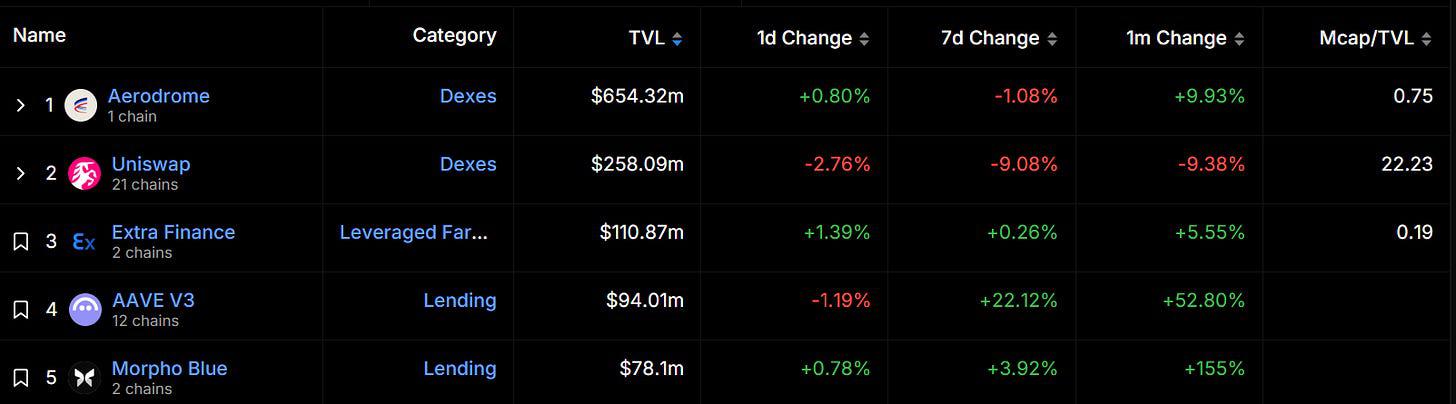Sort by 1d Change column arrows
This screenshot has height=404, width=1456.
[864, 40]
